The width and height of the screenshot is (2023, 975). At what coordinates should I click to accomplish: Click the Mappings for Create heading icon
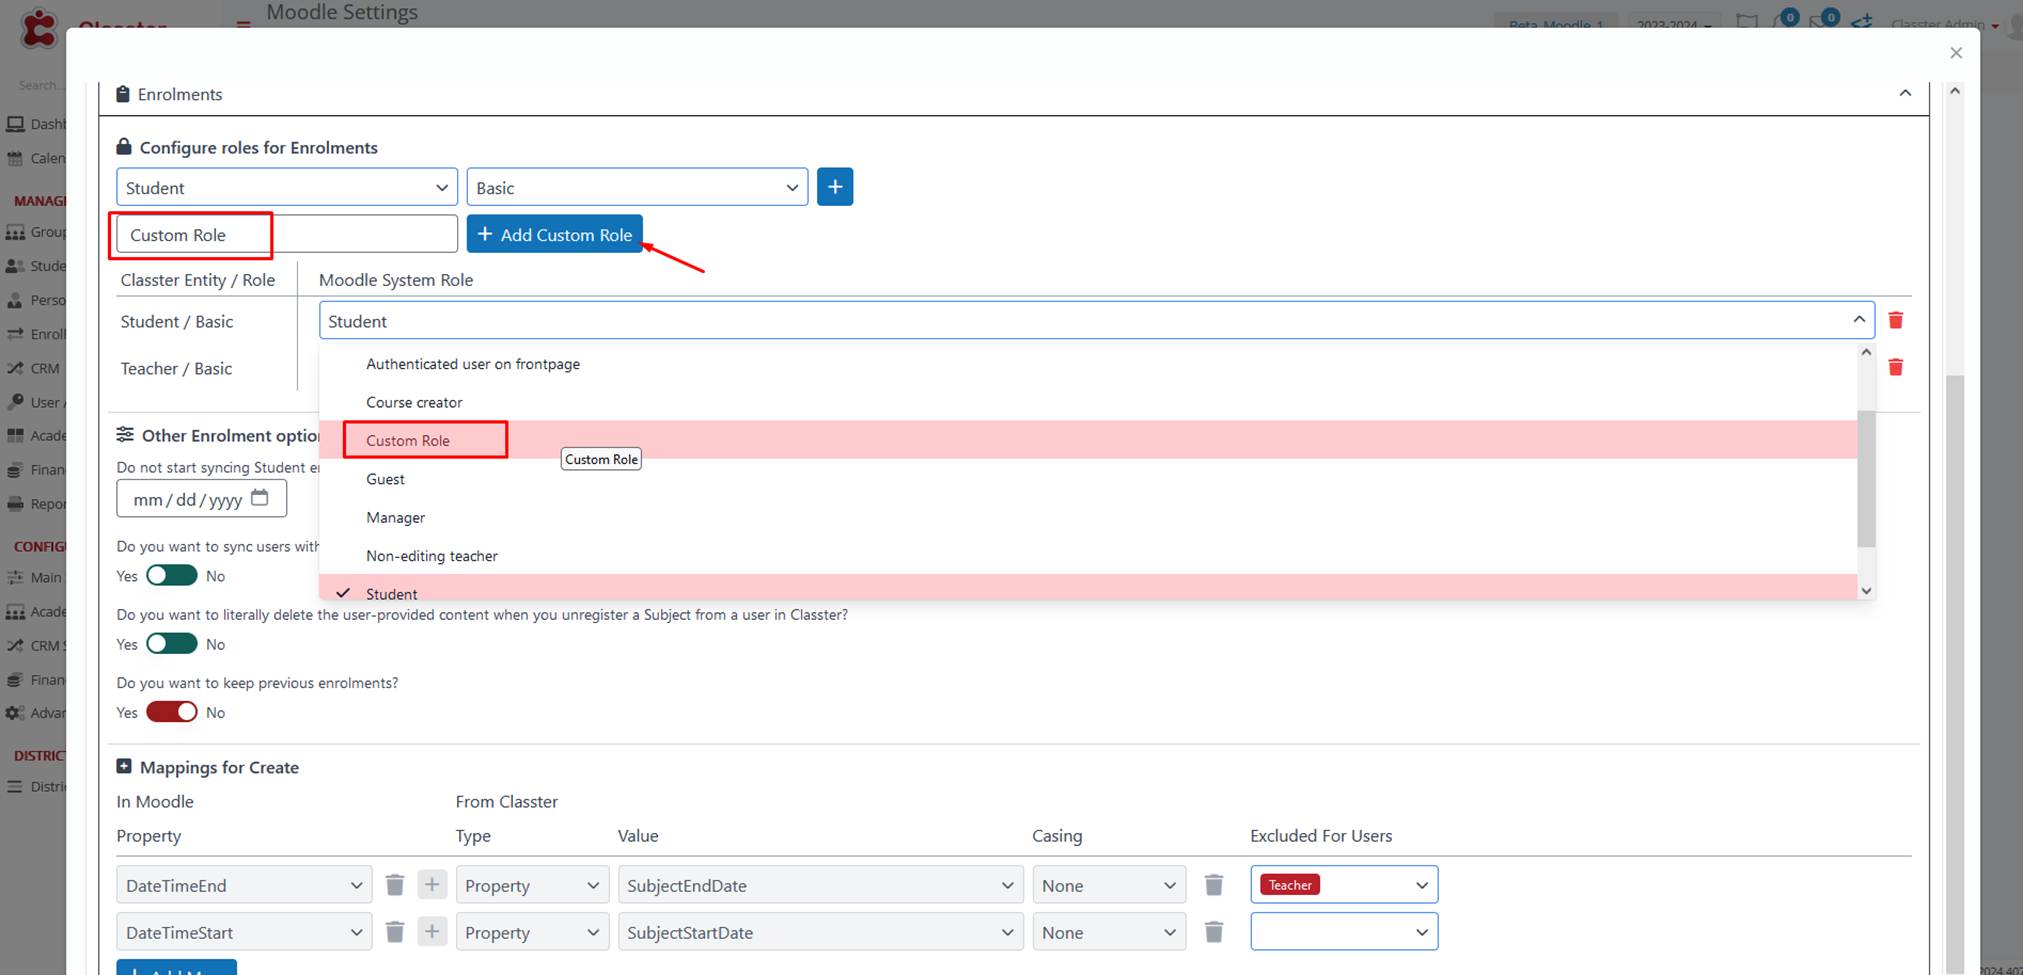[x=124, y=766]
